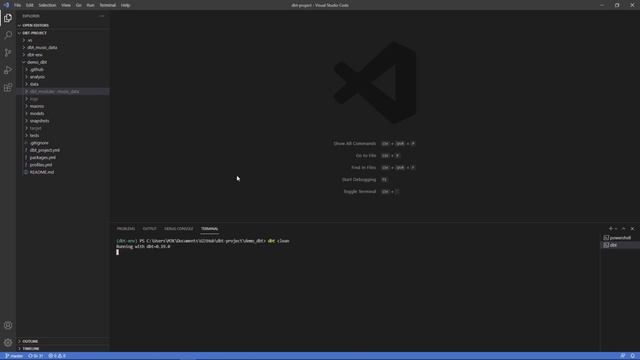Viewport: 640px width, 360px height.
Task: Open the Edit menu
Action: 30,5
